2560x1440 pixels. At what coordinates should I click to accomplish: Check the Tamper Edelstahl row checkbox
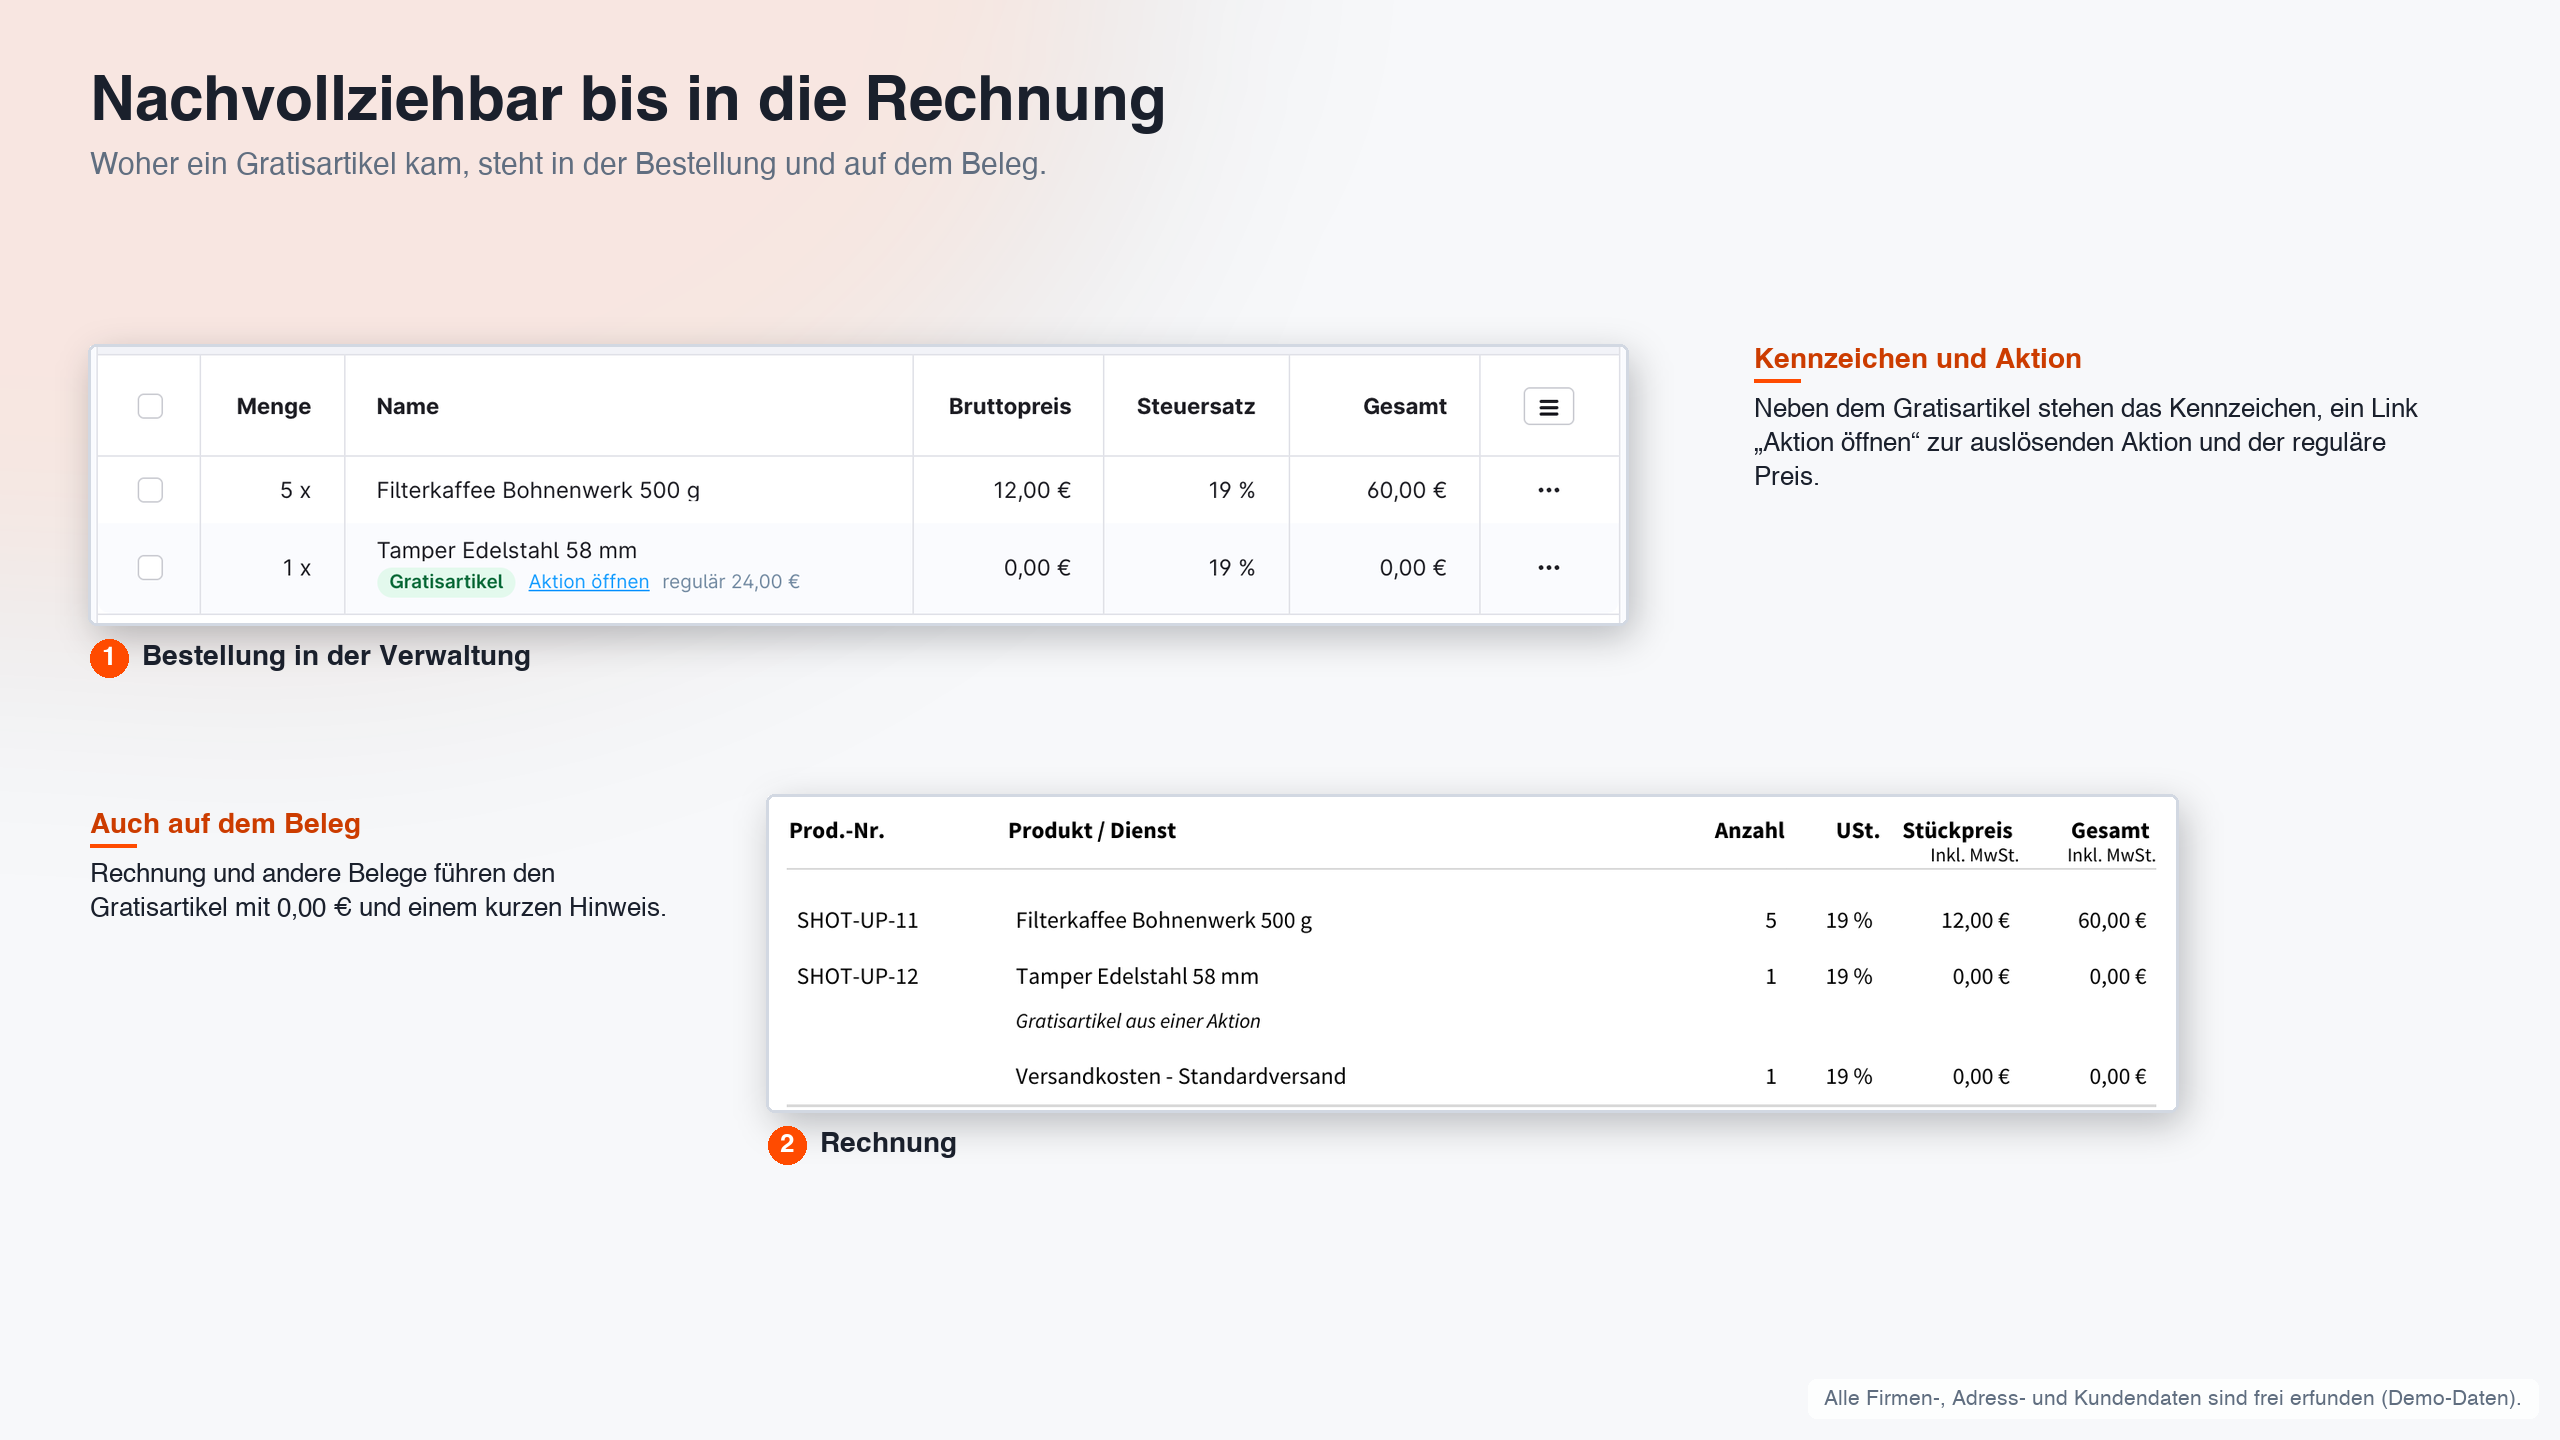tap(150, 568)
